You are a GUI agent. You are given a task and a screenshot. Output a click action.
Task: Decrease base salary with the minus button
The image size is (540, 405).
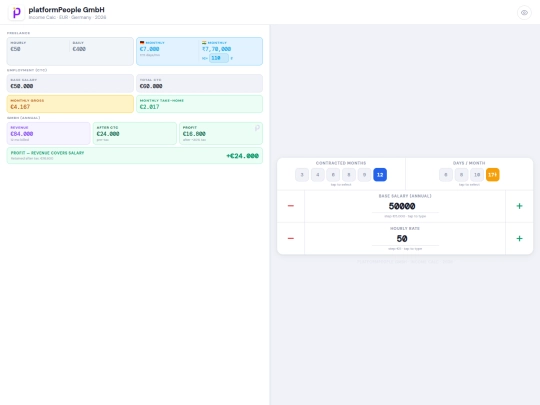point(291,206)
